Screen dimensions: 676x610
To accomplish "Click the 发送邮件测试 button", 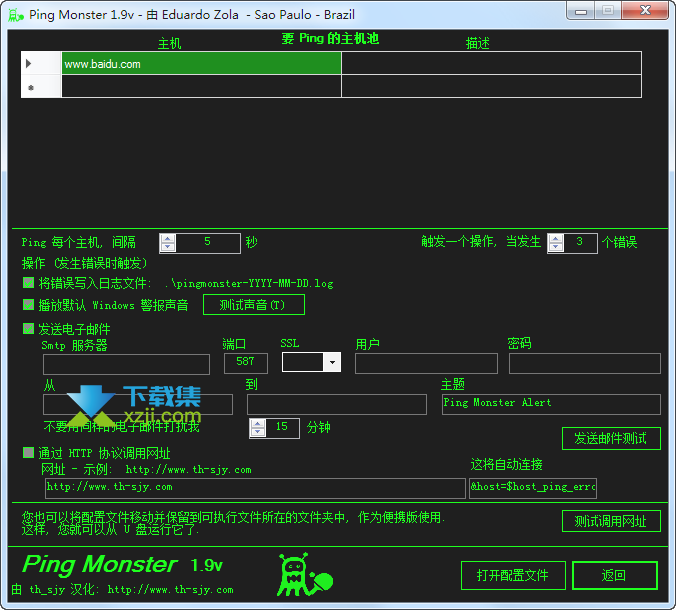I will 611,438.
